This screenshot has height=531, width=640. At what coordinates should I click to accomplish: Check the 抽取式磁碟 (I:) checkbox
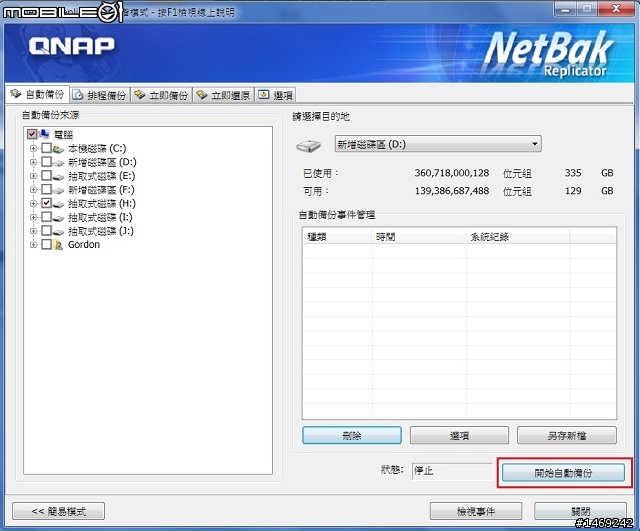point(47,217)
